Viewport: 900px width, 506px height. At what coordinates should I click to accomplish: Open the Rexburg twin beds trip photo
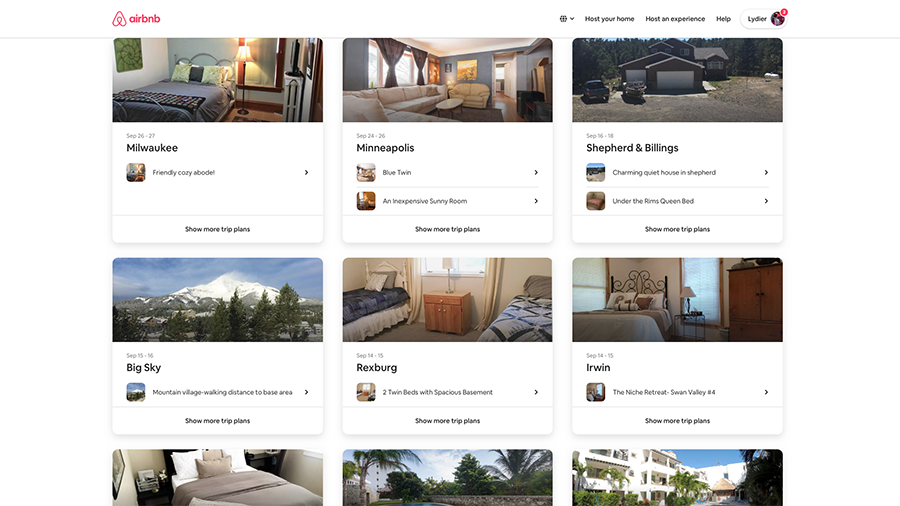[x=448, y=299]
